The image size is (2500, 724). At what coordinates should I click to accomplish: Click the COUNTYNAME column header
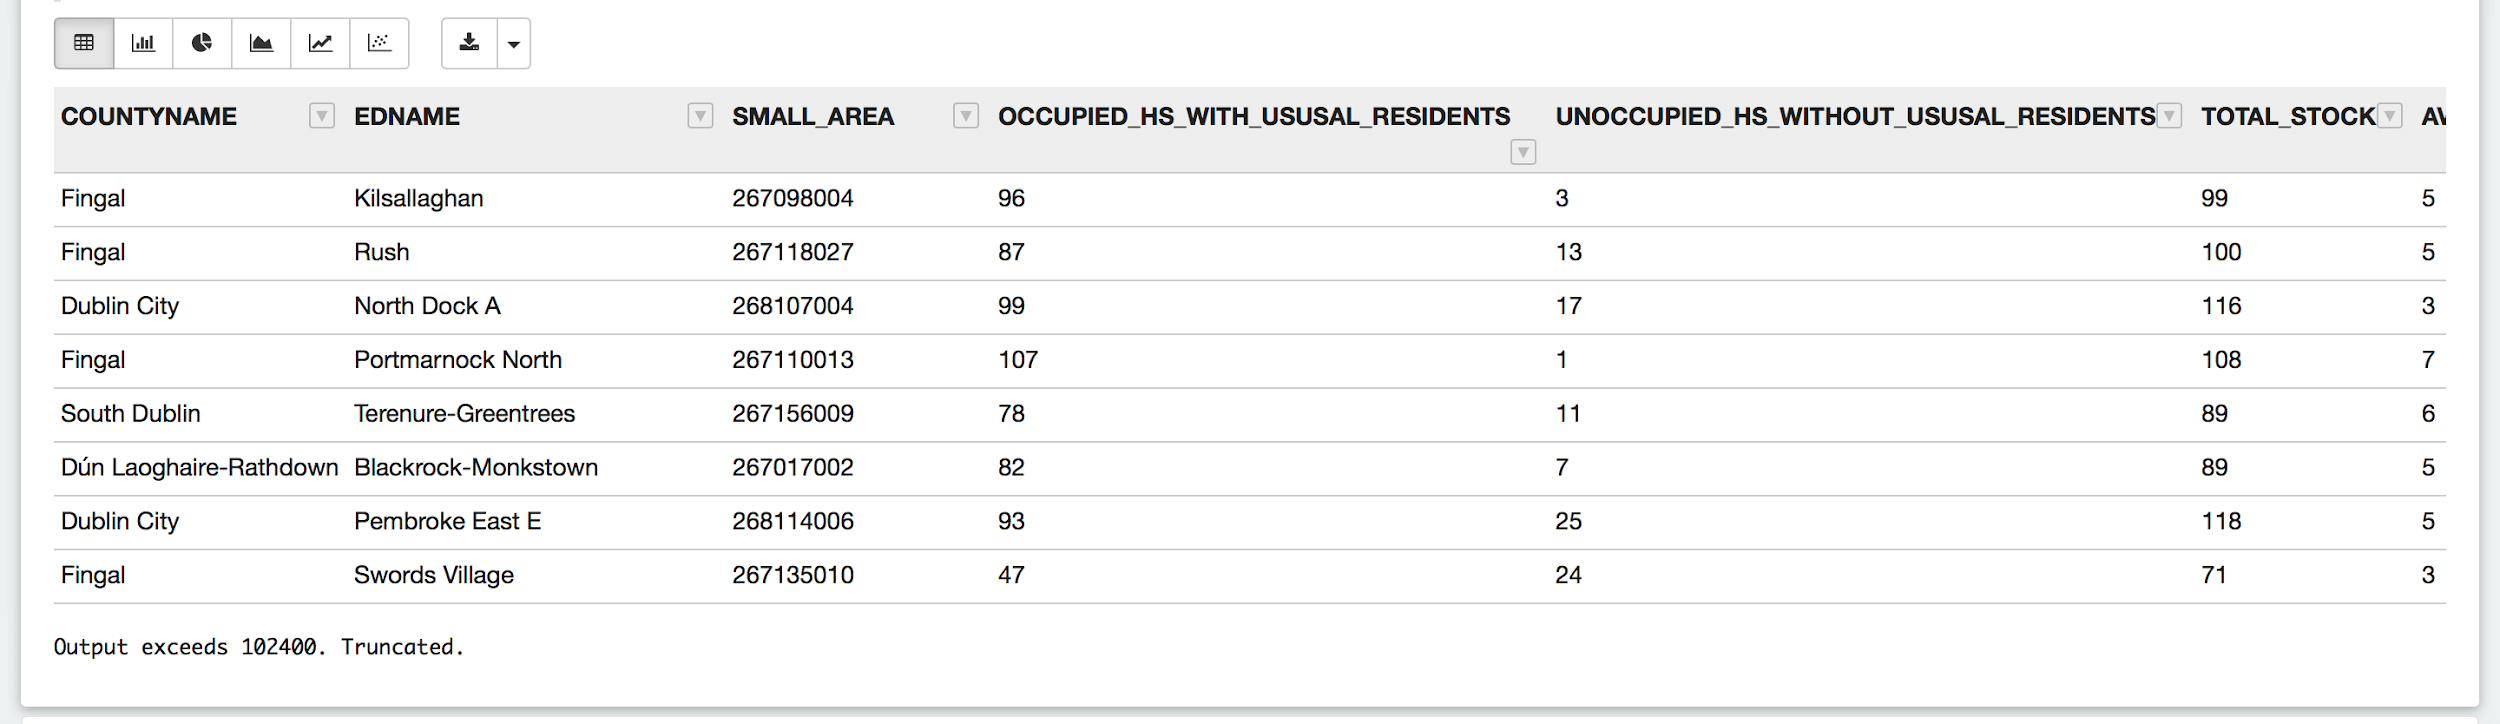click(x=149, y=117)
